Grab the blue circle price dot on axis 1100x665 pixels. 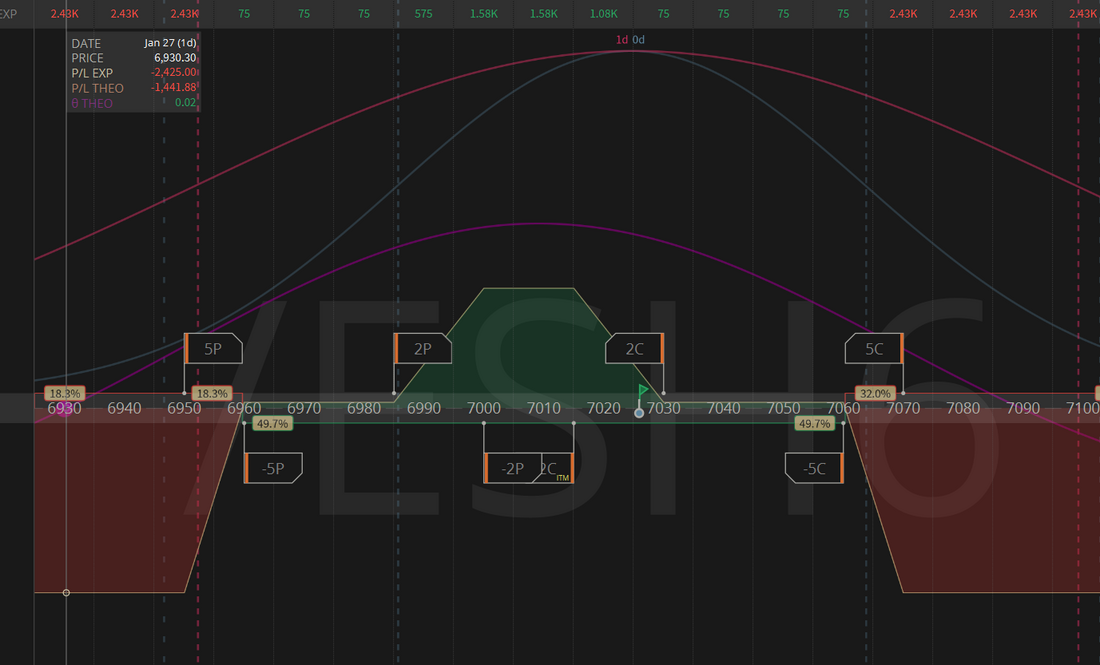coord(639,412)
